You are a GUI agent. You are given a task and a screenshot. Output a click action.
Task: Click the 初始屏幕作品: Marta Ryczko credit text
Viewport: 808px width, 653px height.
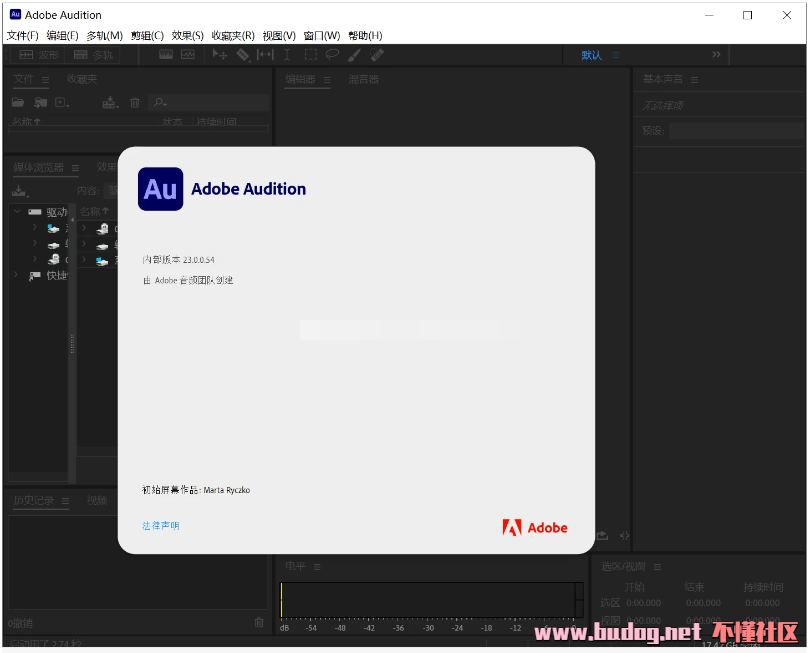(196, 490)
